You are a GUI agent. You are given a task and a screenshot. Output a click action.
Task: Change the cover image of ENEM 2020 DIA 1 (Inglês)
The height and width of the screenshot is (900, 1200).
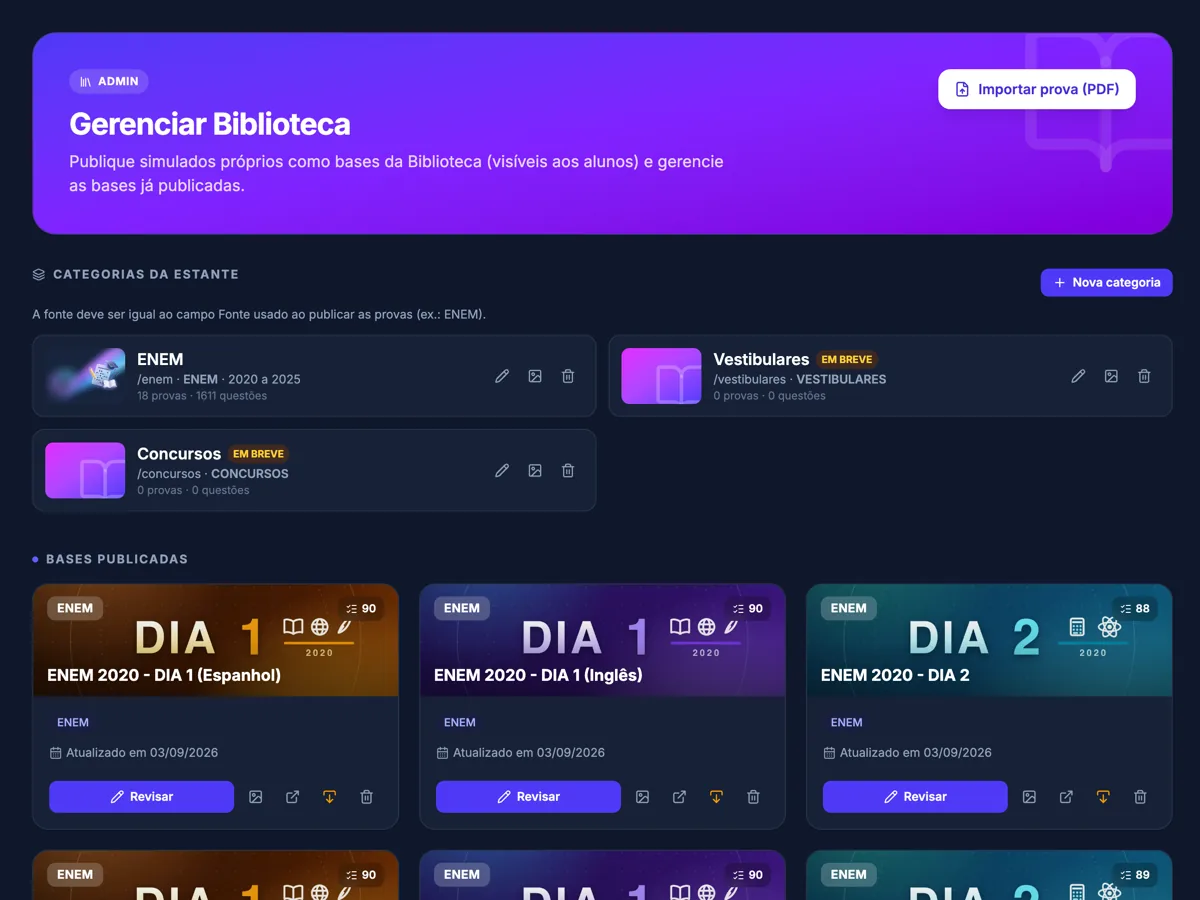point(643,797)
